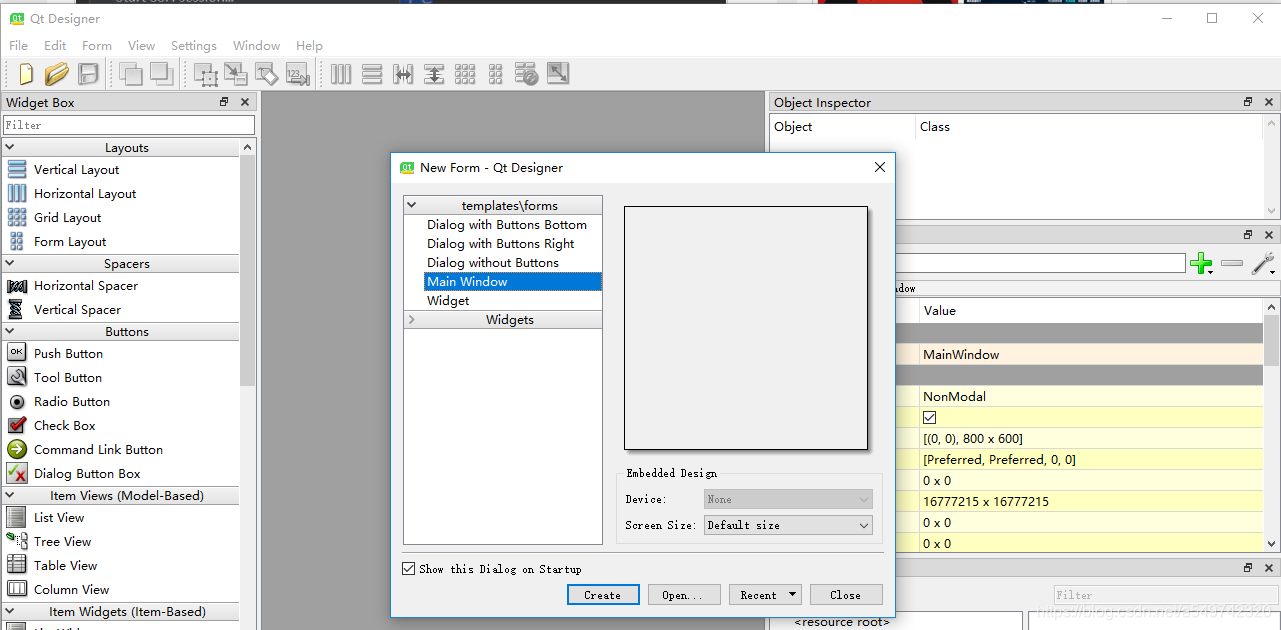Click the Recent button
This screenshot has height=630, width=1281.
click(x=765, y=595)
